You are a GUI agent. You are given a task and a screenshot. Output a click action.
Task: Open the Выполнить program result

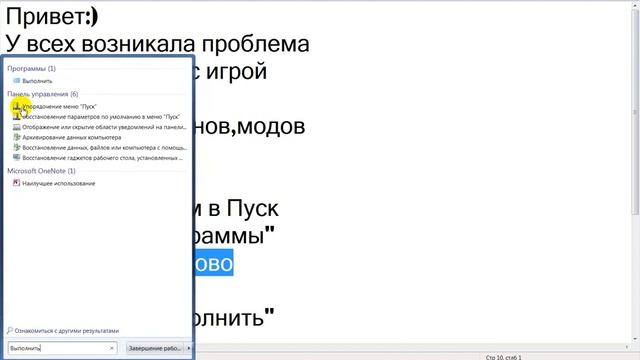(x=37, y=81)
